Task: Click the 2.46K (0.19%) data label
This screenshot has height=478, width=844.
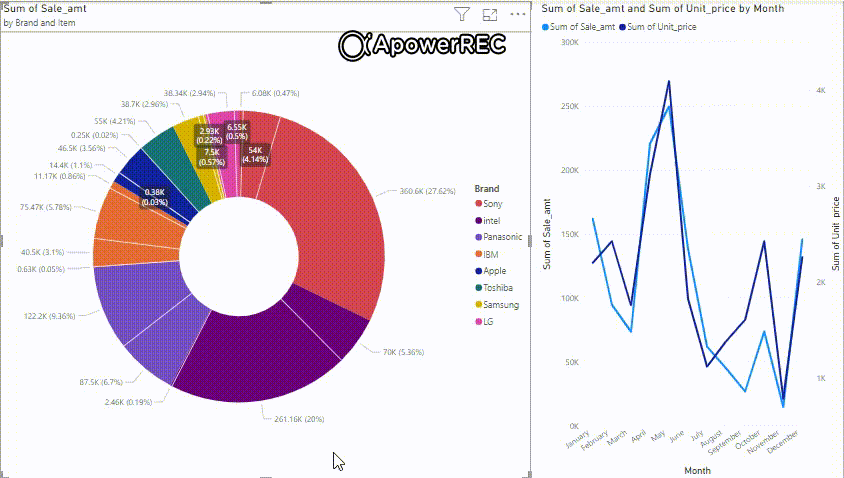Action: 129,402
